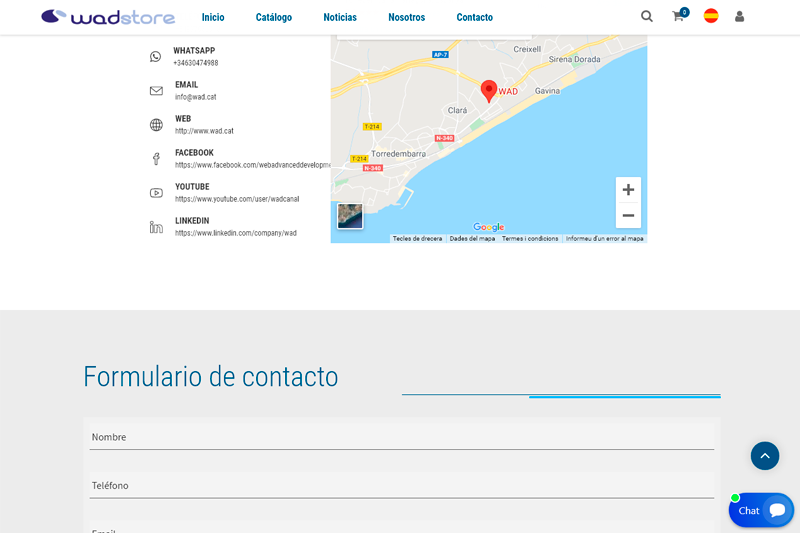Screen dimensions: 800x533
Task: Click the email envelope icon
Action: coord(156,91)
